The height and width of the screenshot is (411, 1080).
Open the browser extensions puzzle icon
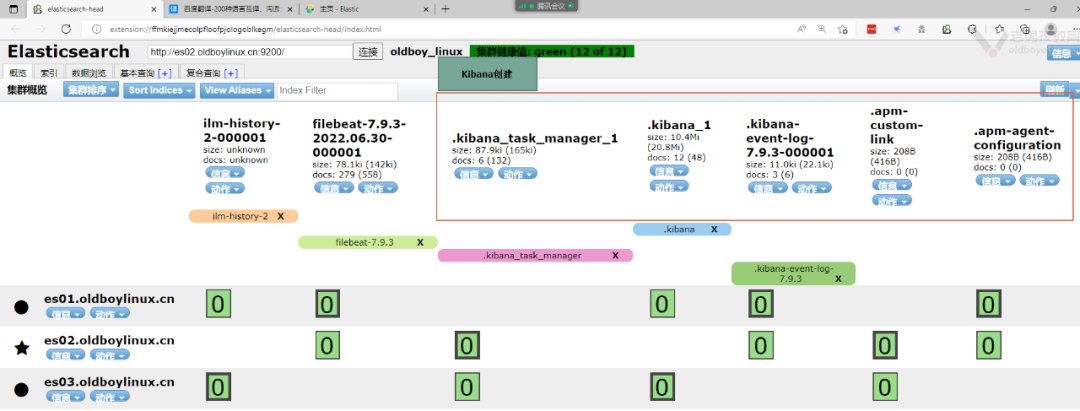click(972, 29)
